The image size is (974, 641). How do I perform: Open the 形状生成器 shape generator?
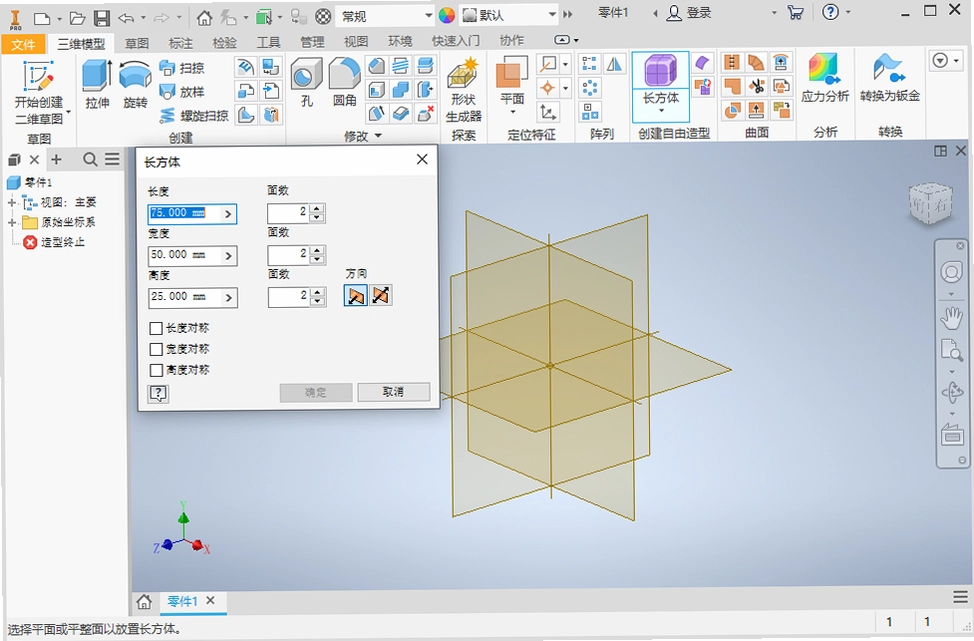pyautogui.click(x=463, y=91)
